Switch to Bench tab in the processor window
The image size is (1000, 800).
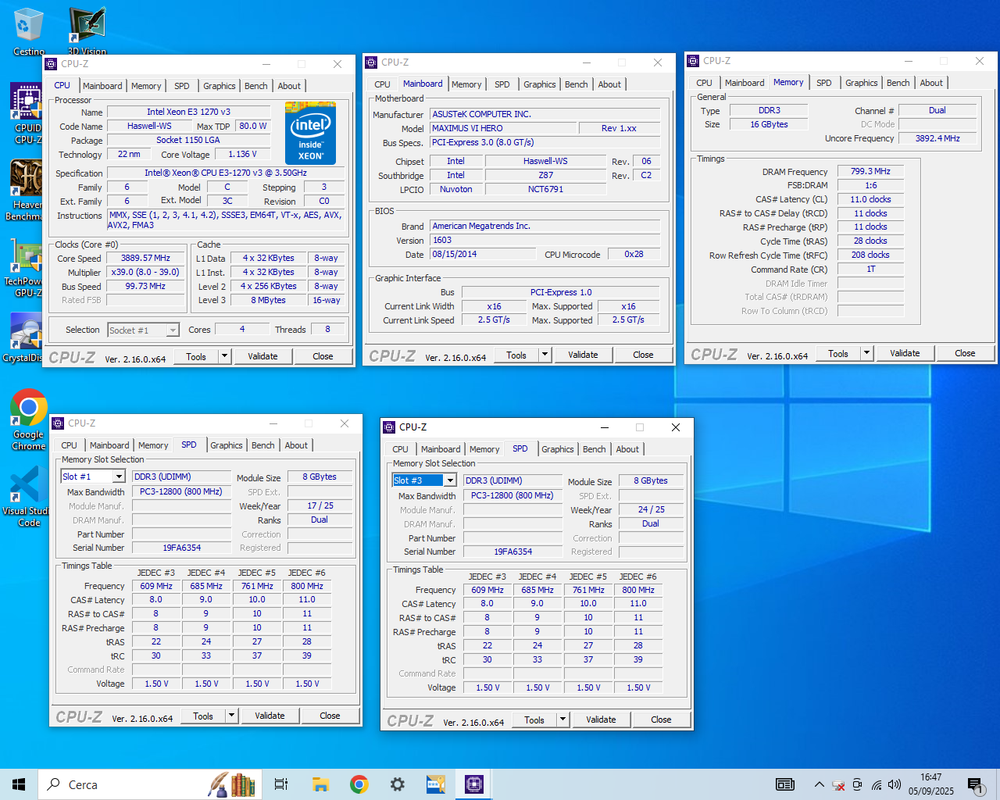point(256,85)
